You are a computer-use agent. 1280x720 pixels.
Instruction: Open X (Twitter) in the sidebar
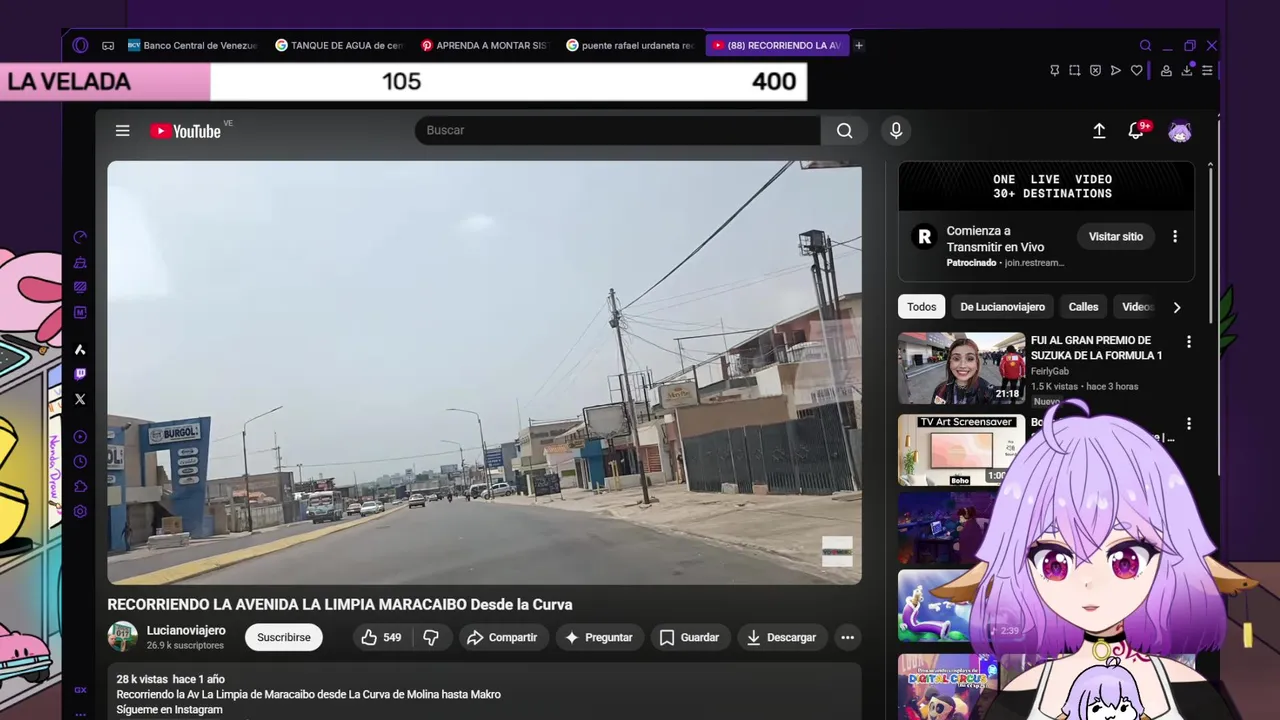click(80, 399)
